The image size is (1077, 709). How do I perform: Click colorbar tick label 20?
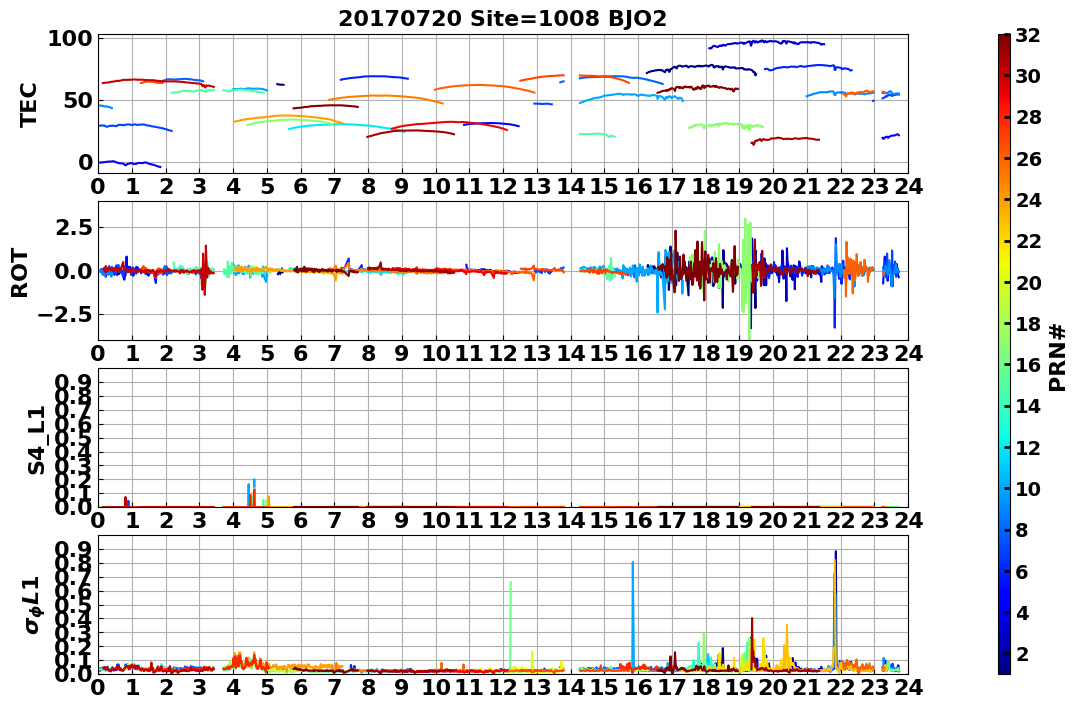pos(1028,282)
